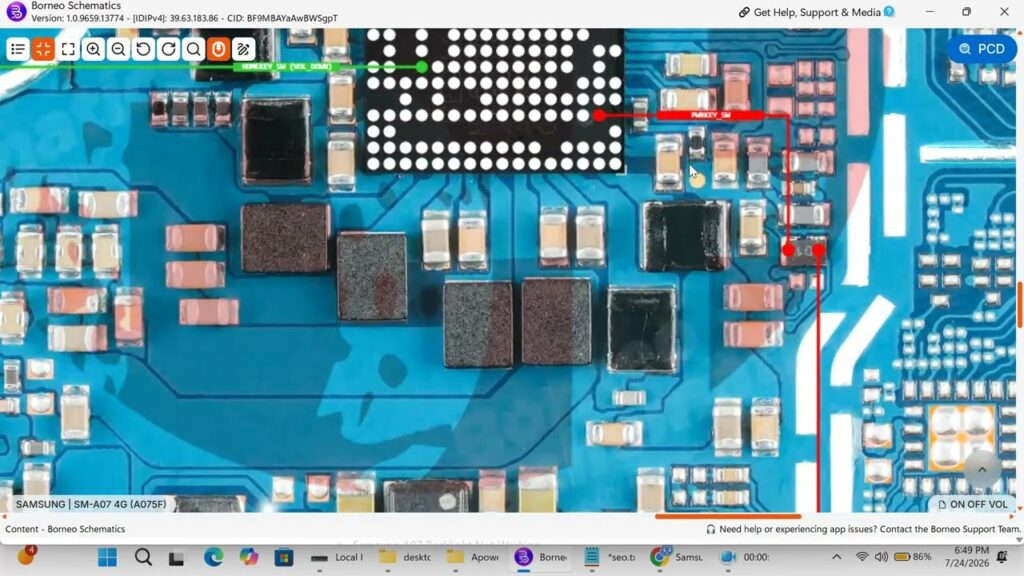The image size is (1024, 576).
Task: Open notification bell in system tray
Action: pyautogui.click(x=1002, y=556)
